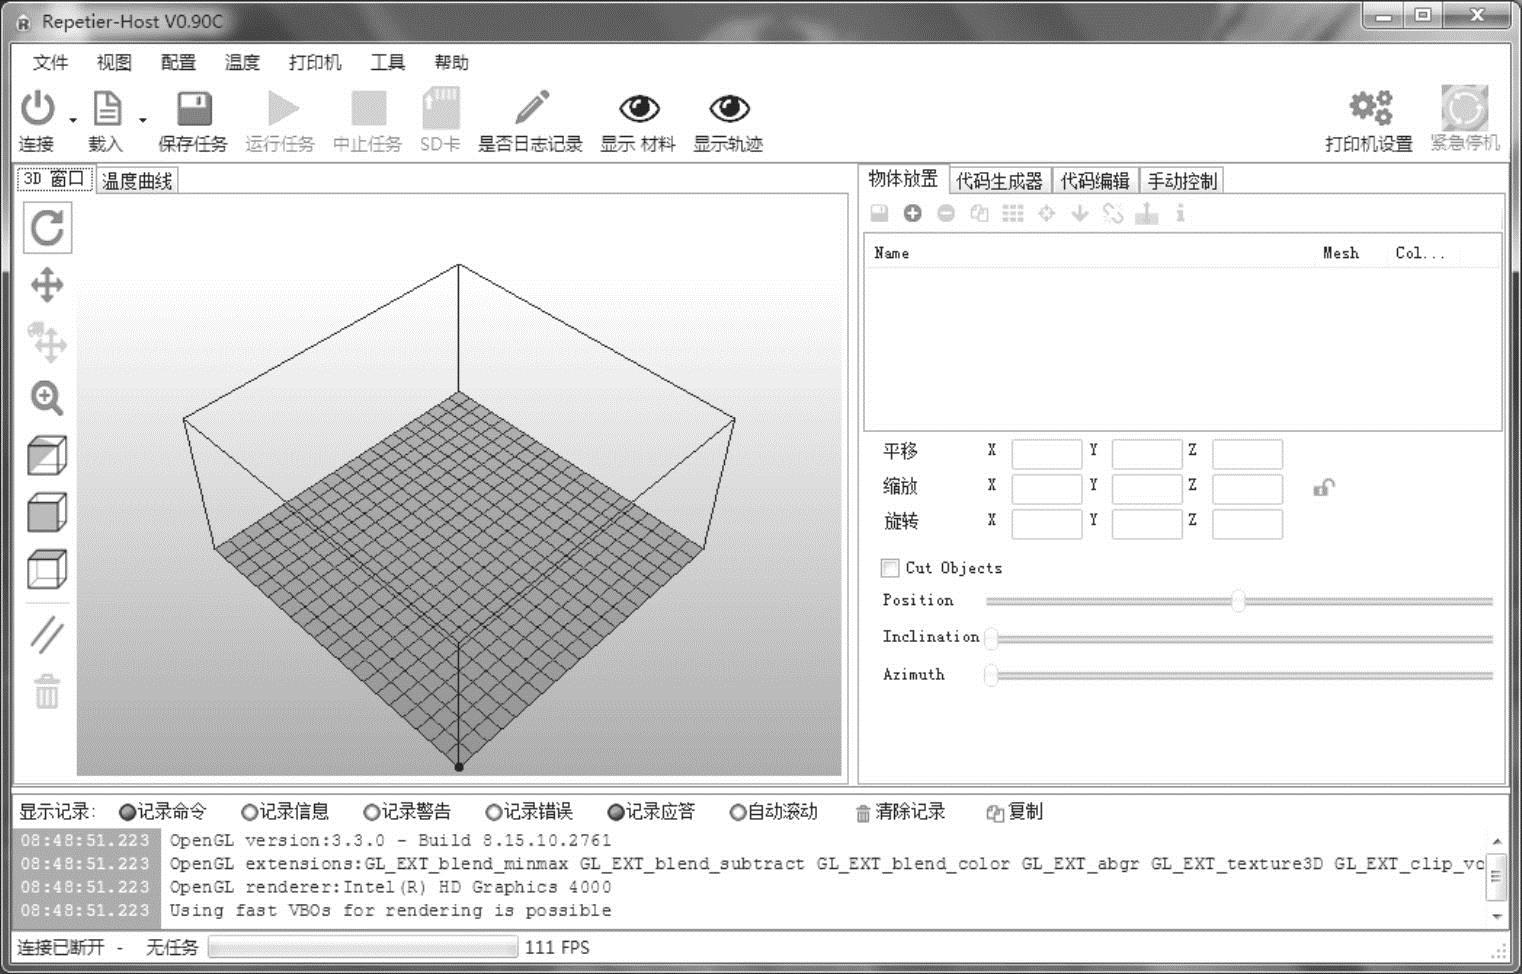Screen dimensions: 1522x974
Task: Click the save objects icon in object toolbar
Action: 879,213
